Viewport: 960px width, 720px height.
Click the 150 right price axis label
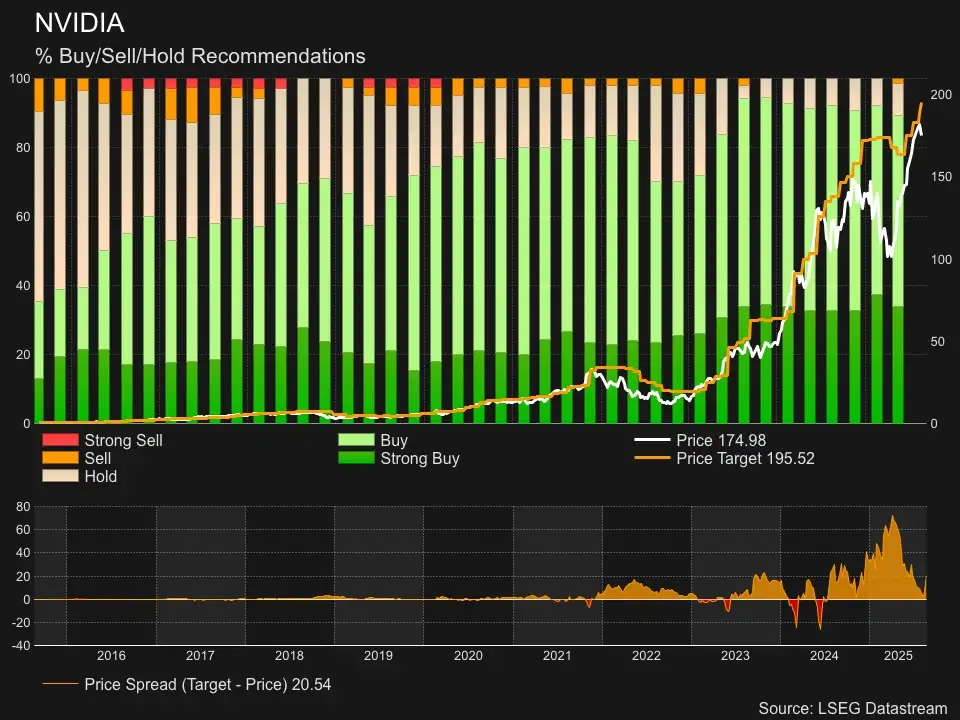click(x=941, y=177)
